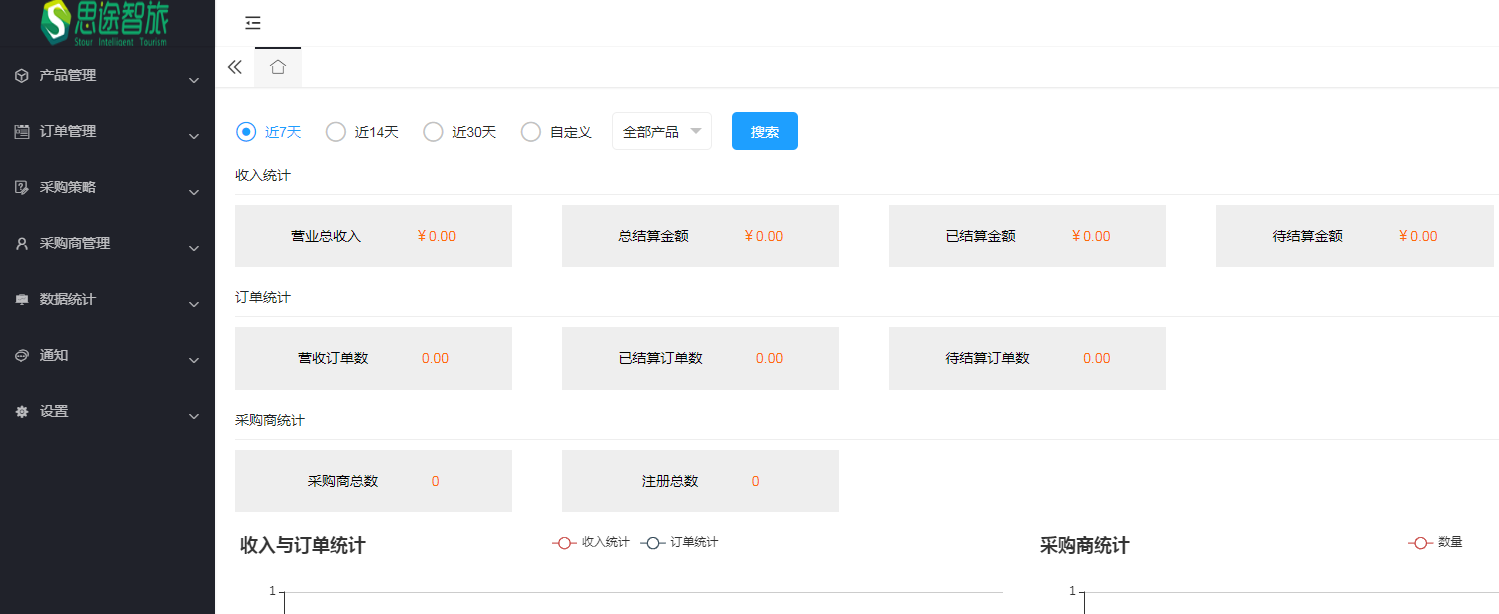The image size is (1499, 614).
Task: Click the 采购策略 sidebar icon
Action: pos(22,188)
